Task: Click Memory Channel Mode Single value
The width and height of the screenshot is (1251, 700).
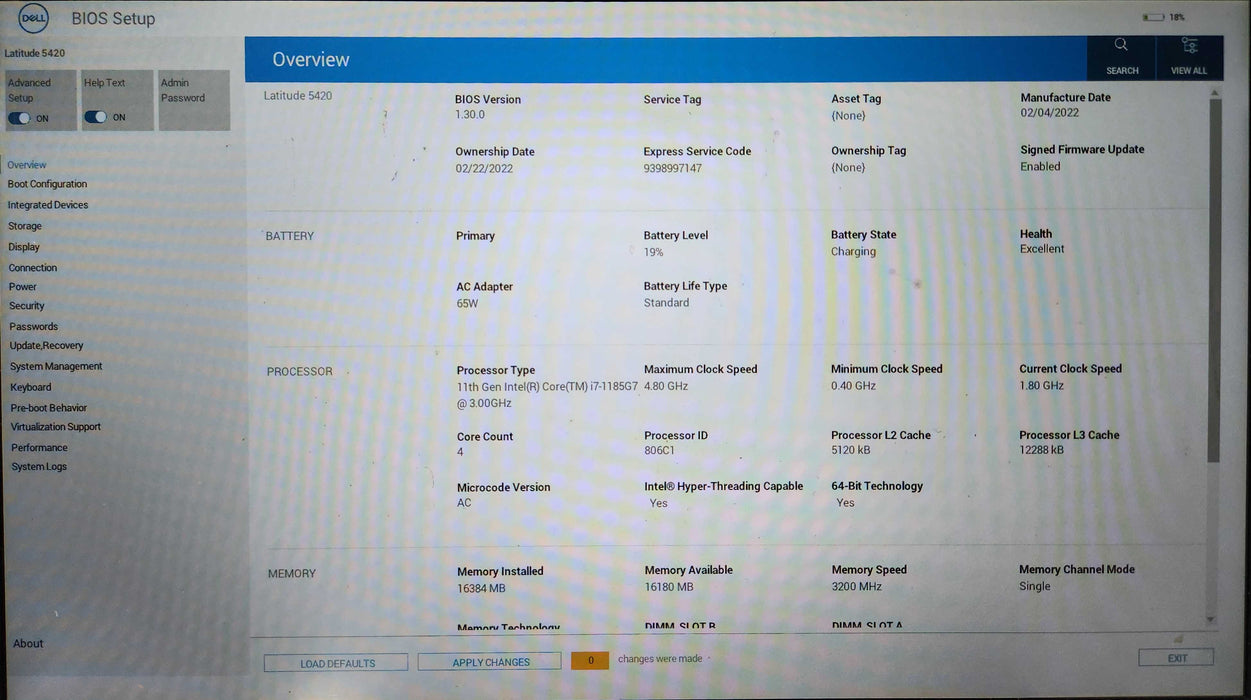Action: (1035, 586)
